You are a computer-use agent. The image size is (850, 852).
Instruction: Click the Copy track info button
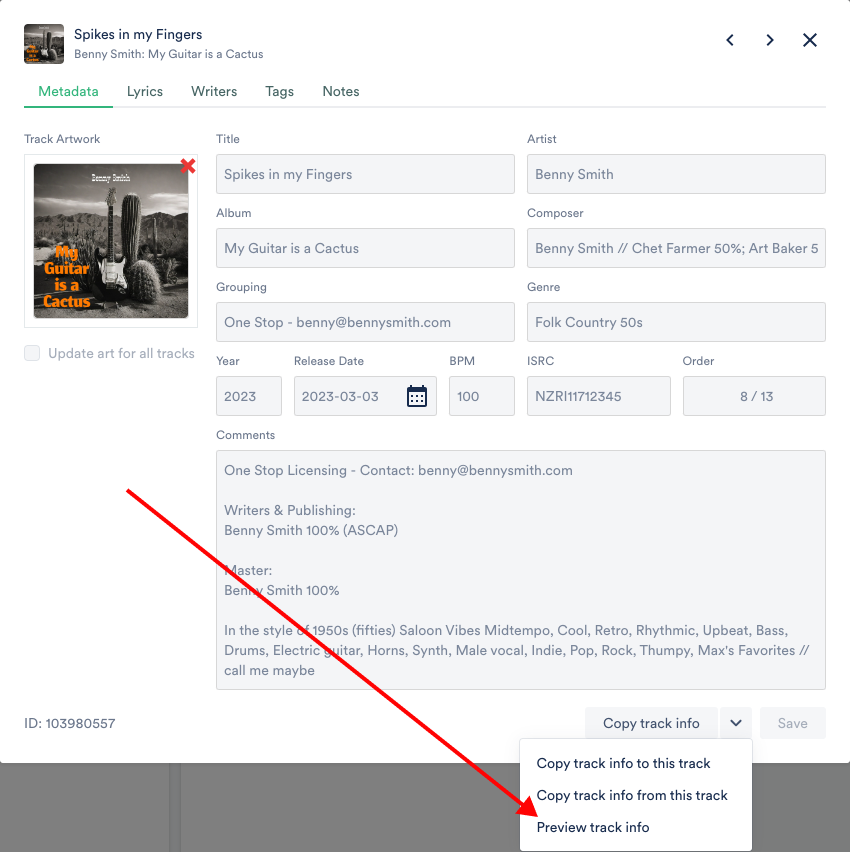[x=651, y=723]
